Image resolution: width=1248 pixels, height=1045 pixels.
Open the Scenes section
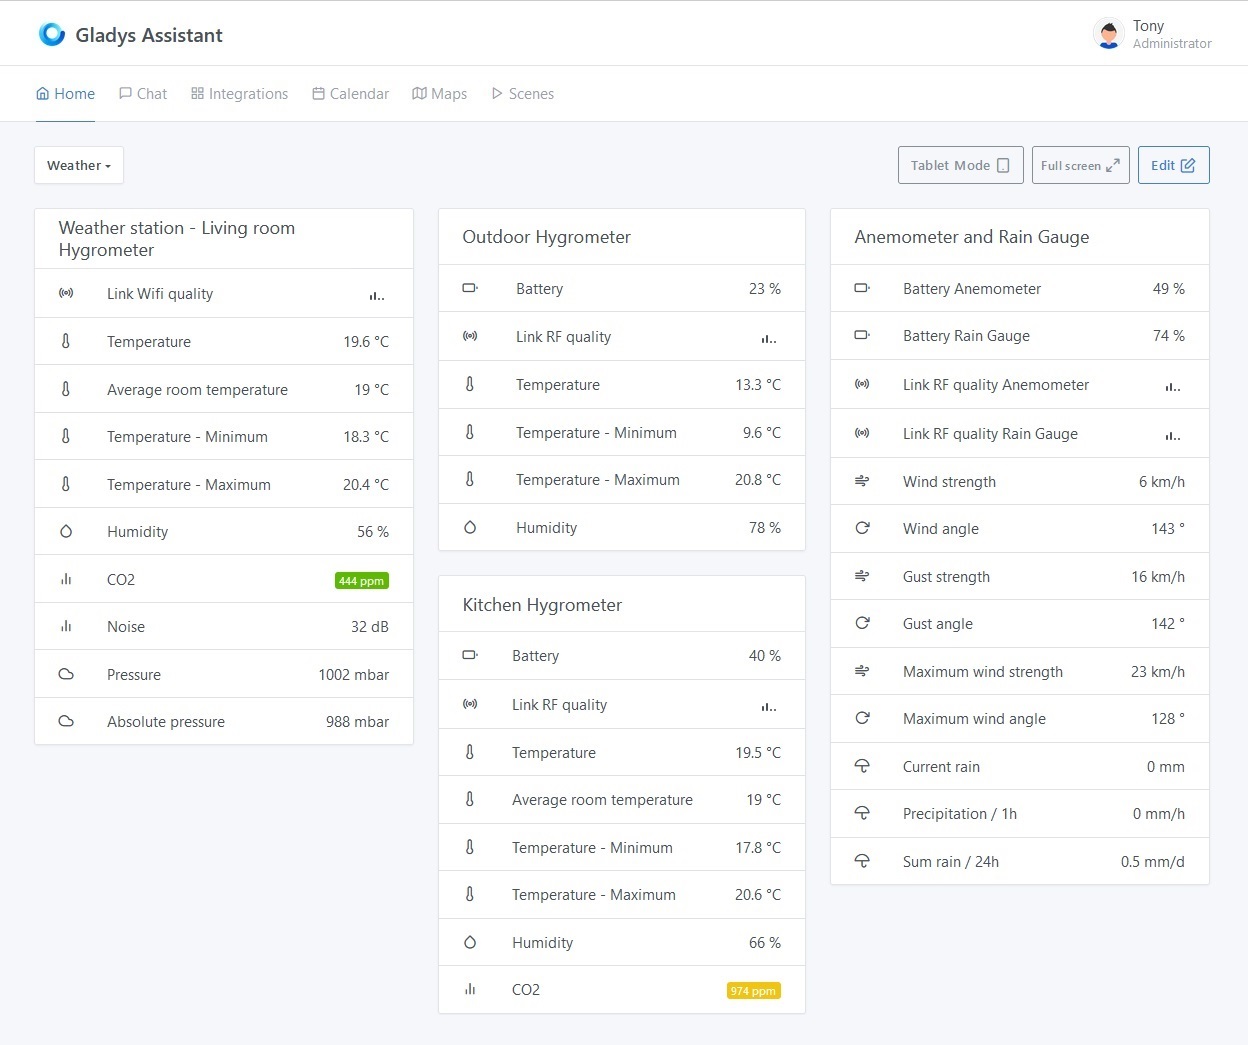[x=522, y=93]
